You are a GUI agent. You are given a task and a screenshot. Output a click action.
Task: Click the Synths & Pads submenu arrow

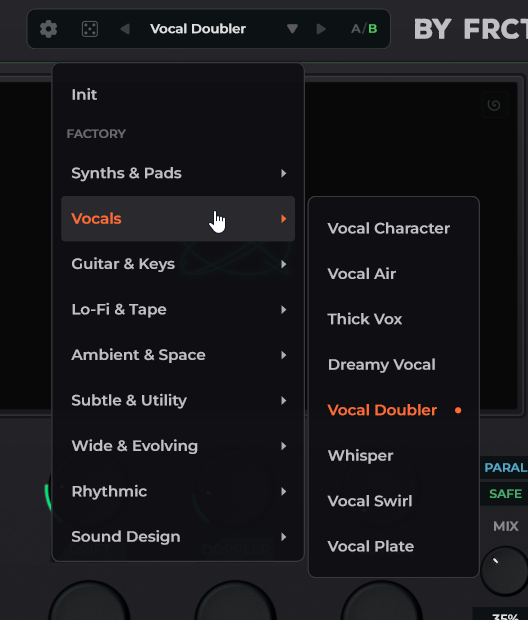[x=283, y=173]
